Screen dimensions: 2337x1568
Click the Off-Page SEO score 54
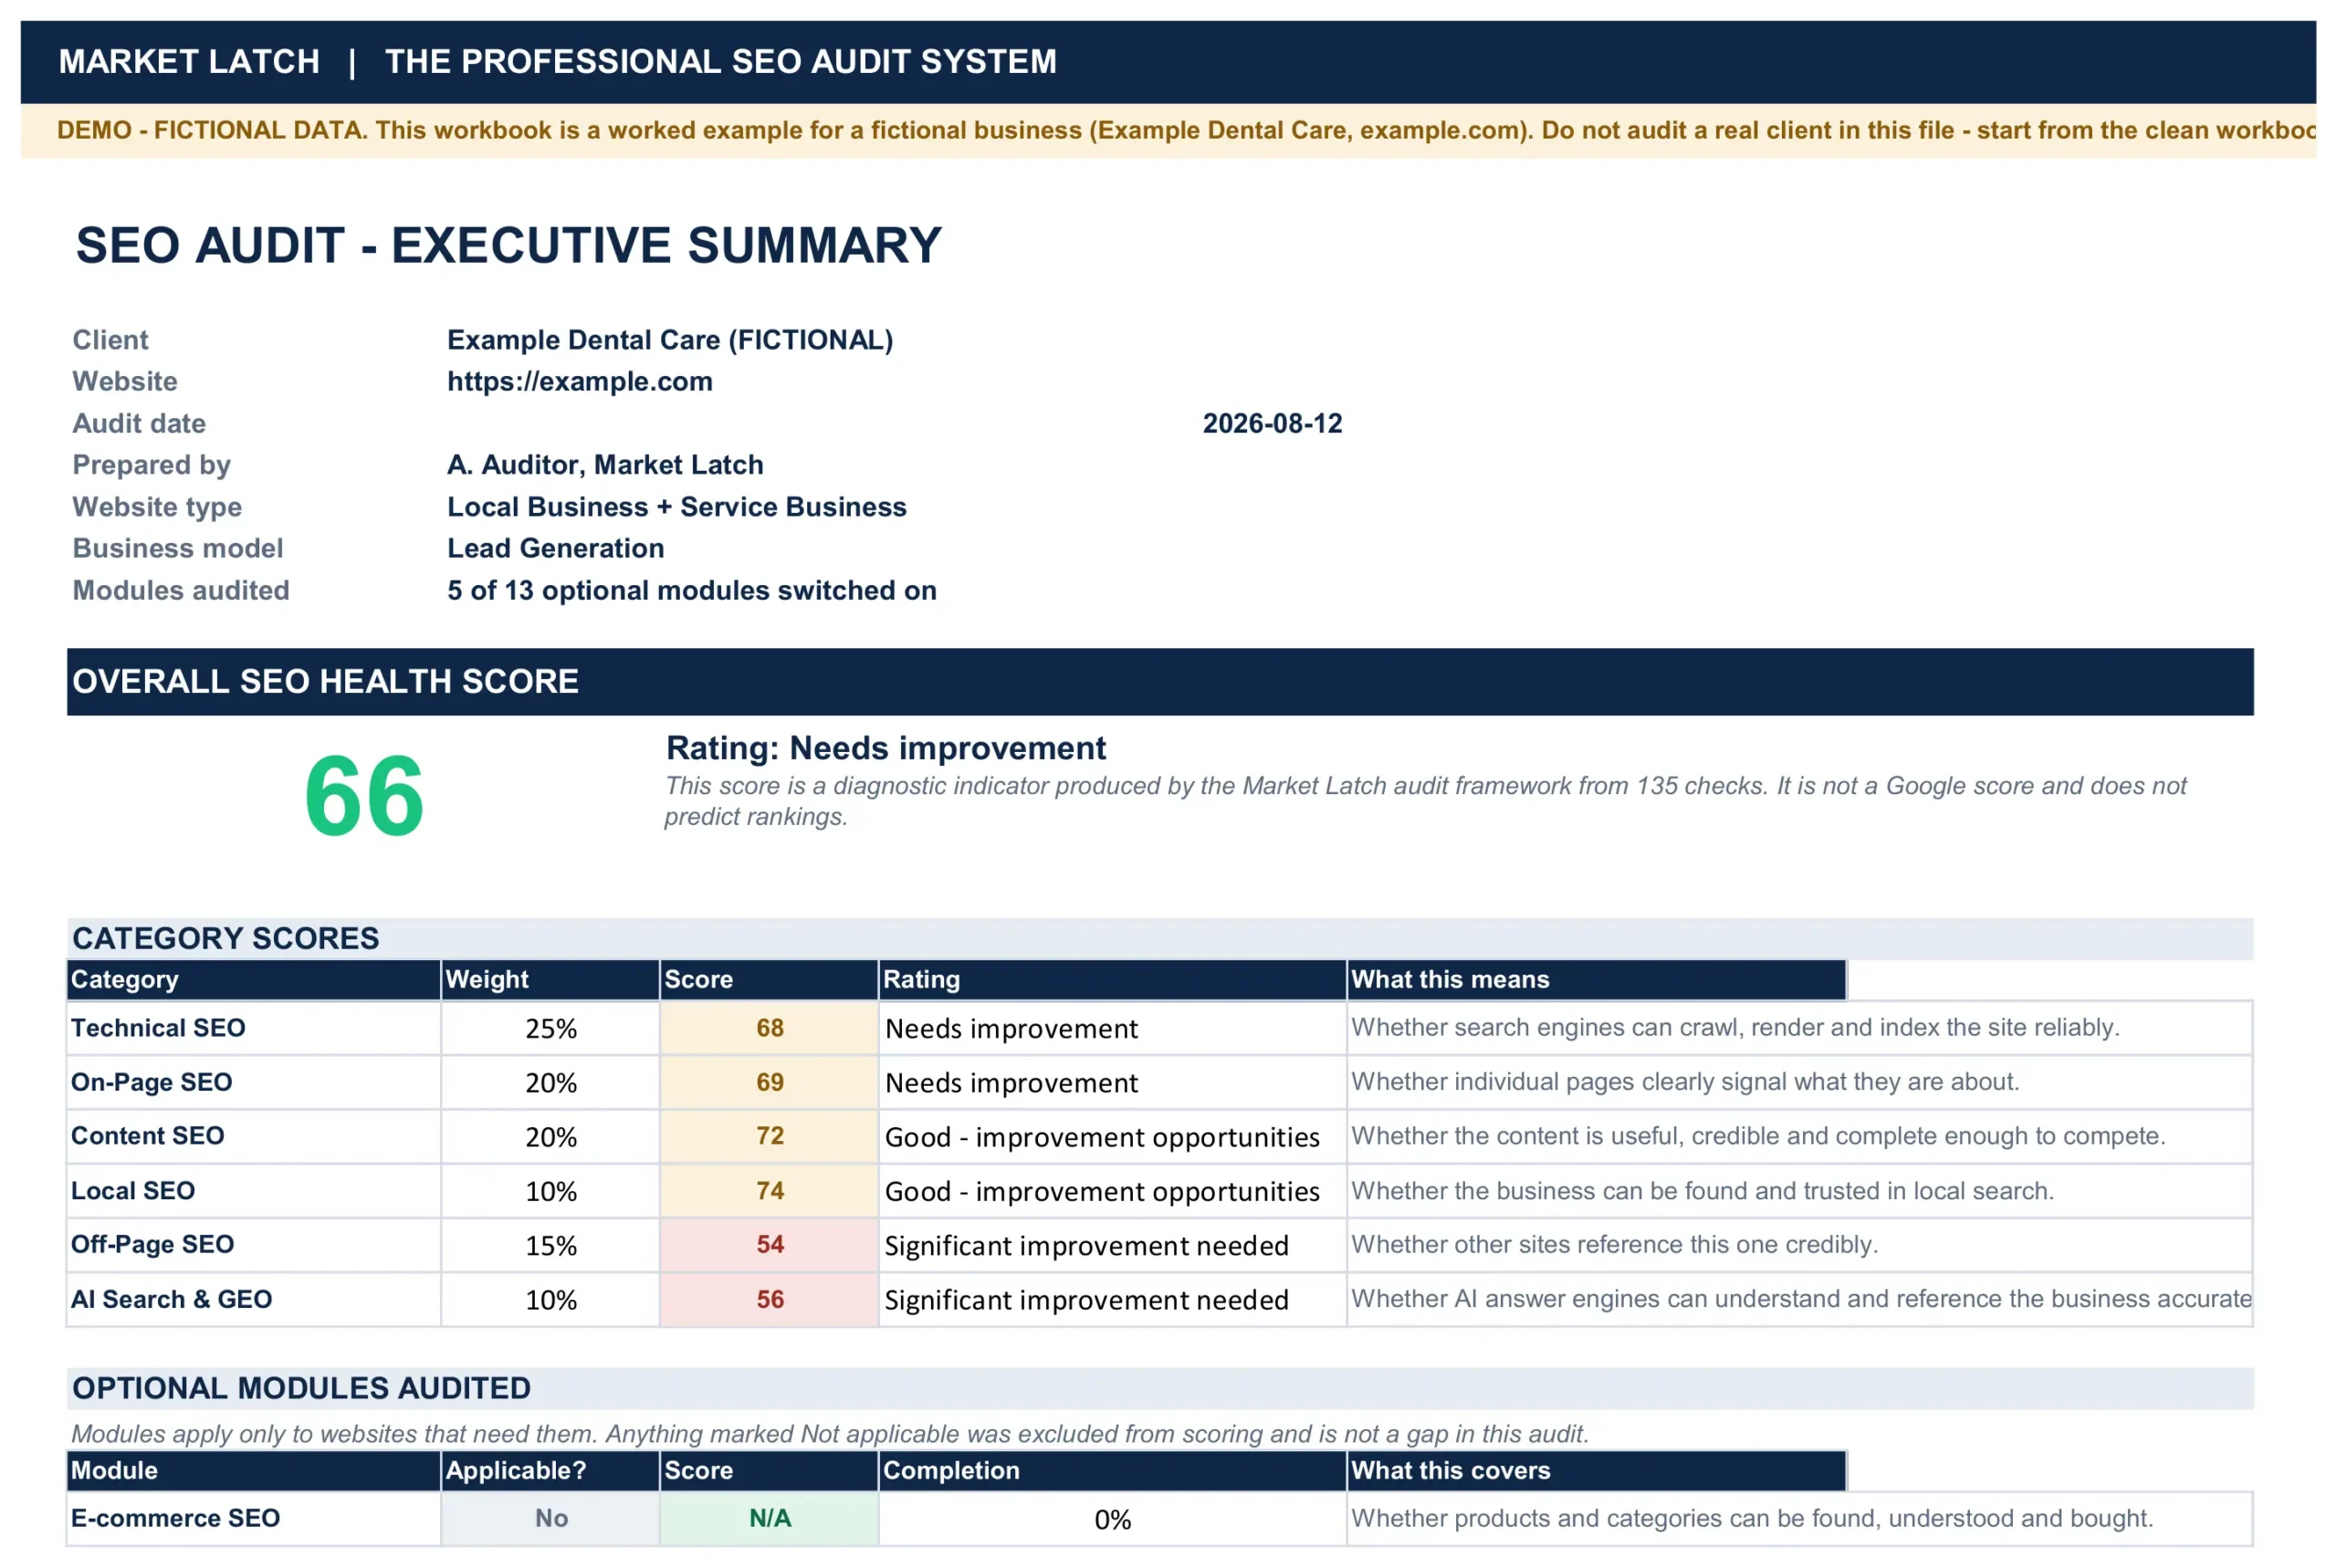(x=769, y=1245)
